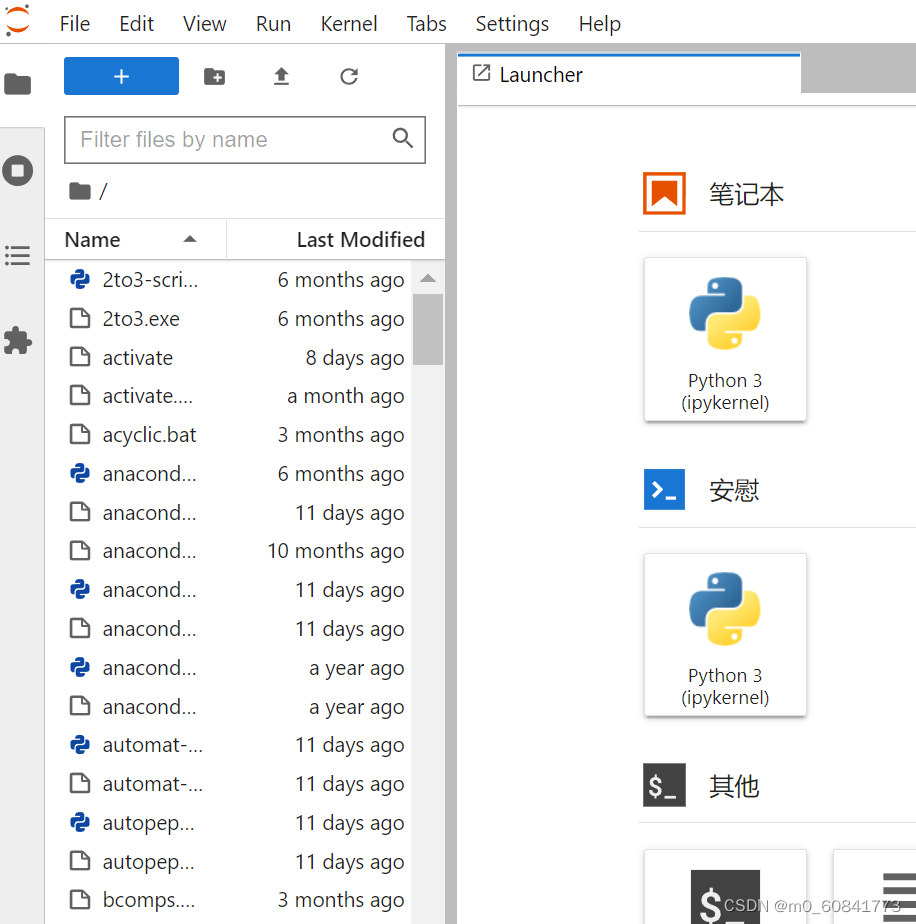The image size is (916, 924).
Task: Click file icon of bcomps.... row
Action: (x=80, y=900)
